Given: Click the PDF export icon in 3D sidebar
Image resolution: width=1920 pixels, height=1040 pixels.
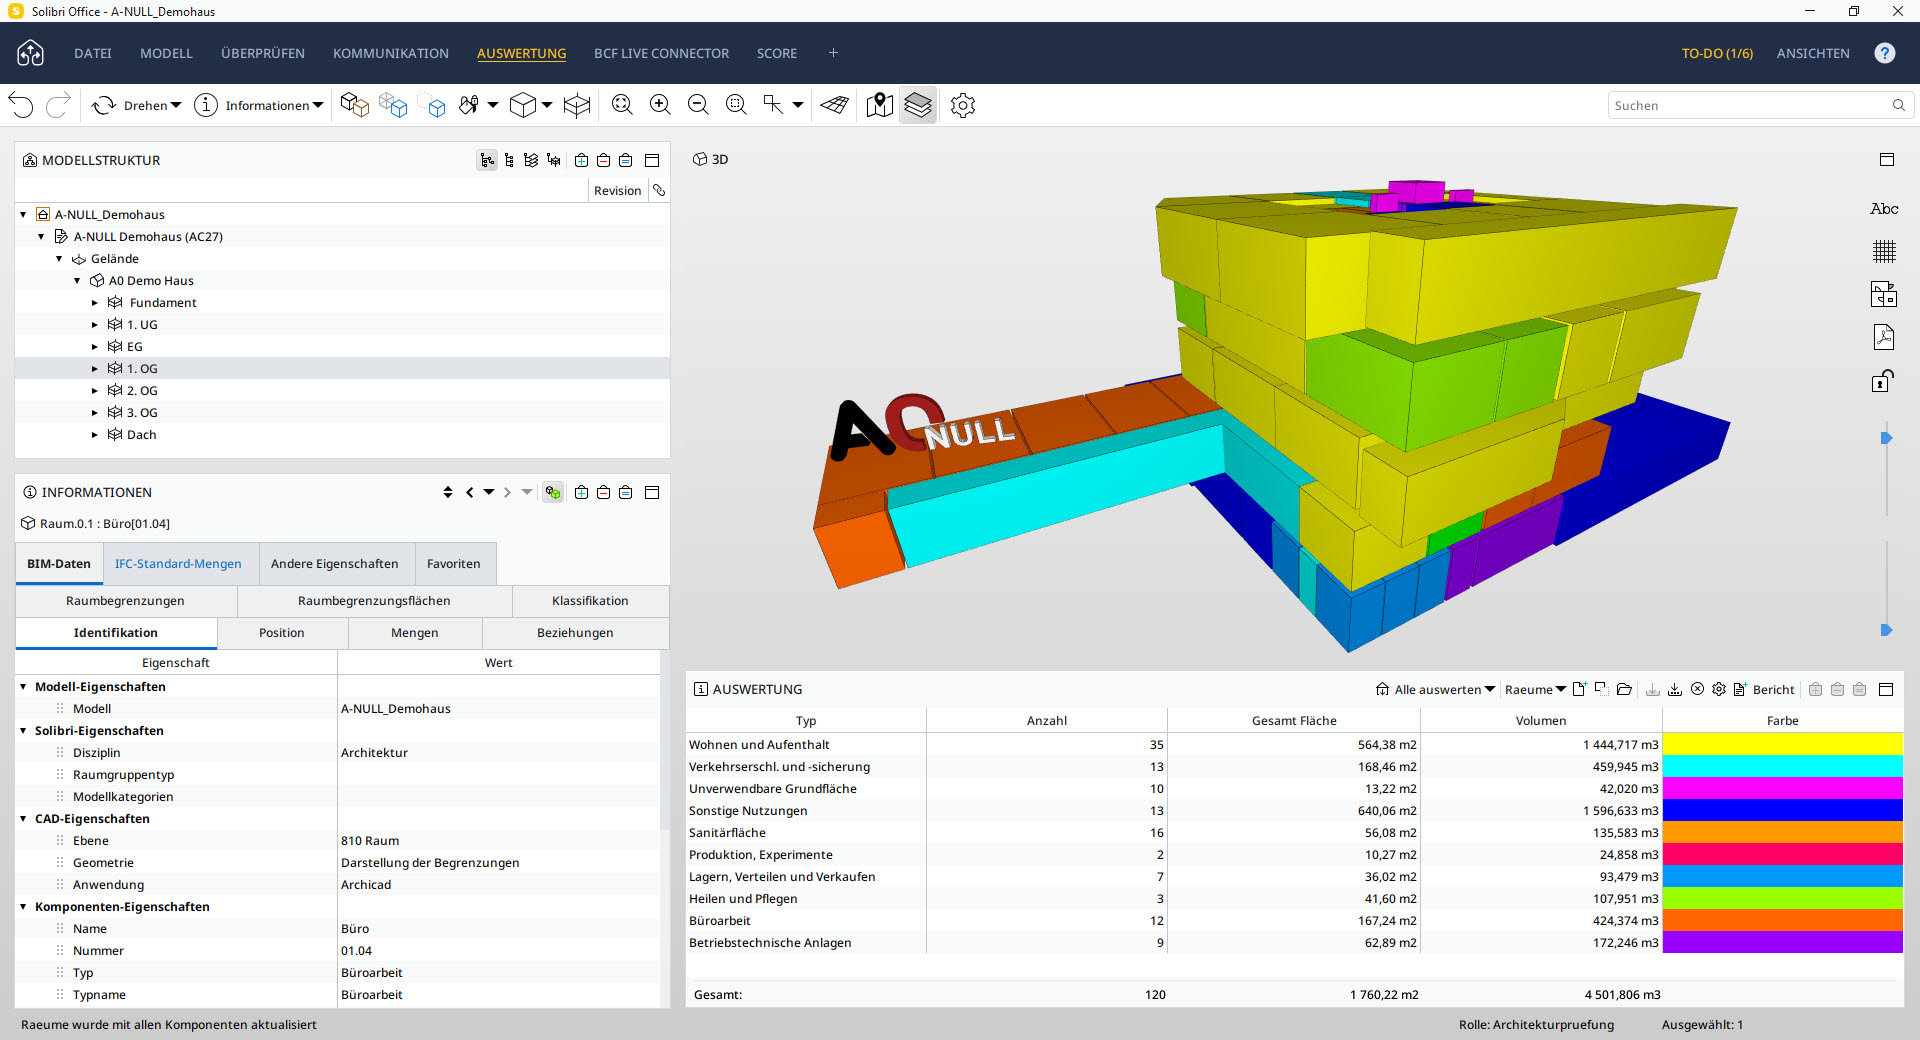Looking at the screenshot, I should (1884, 337).
